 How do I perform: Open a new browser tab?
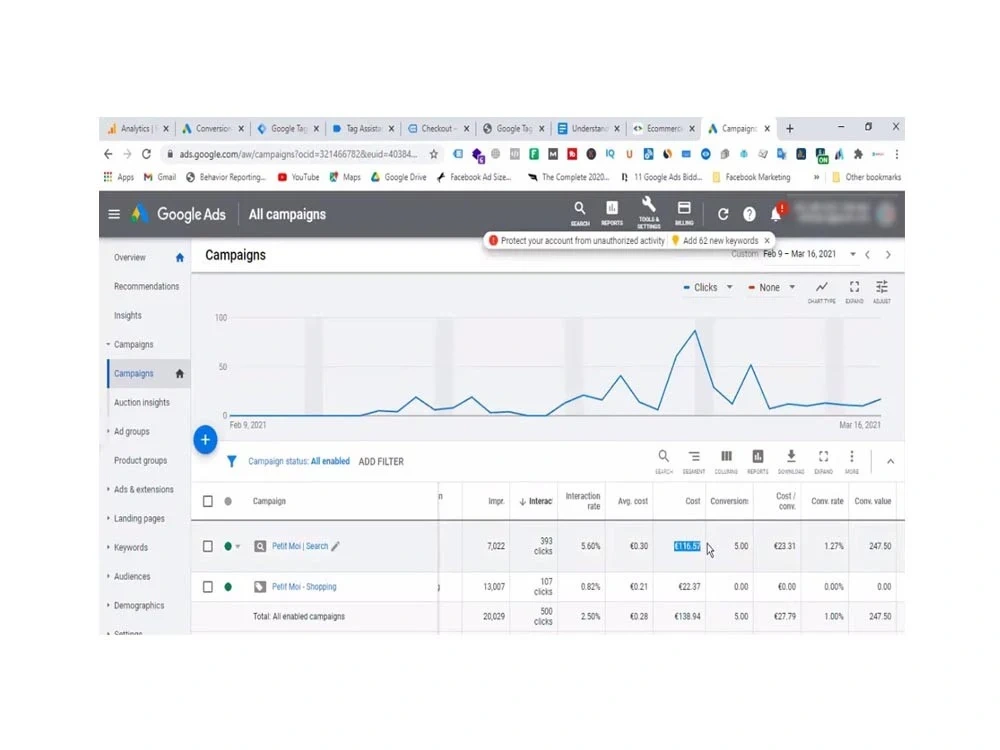(790, 129)
